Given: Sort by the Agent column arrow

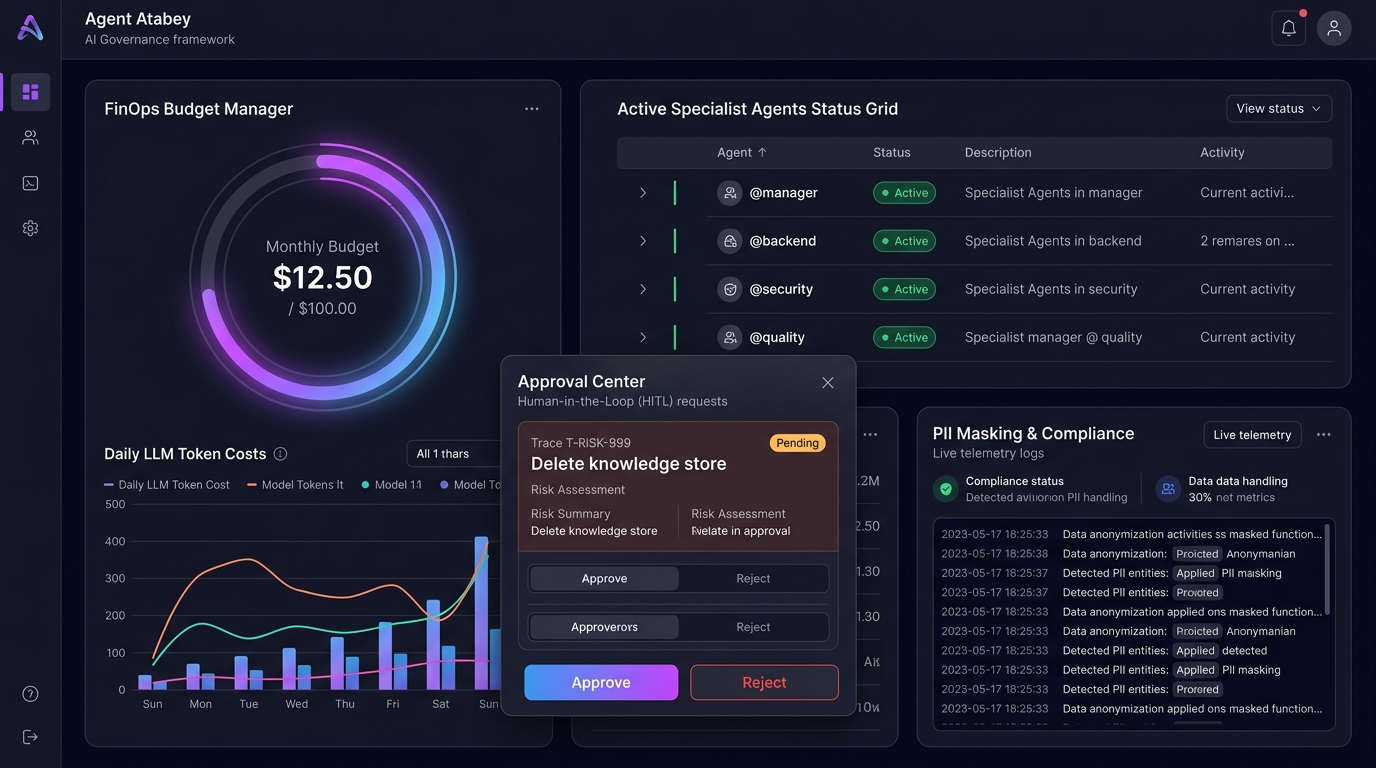Looking at the screenshot, I should click(x=762, y=153).
